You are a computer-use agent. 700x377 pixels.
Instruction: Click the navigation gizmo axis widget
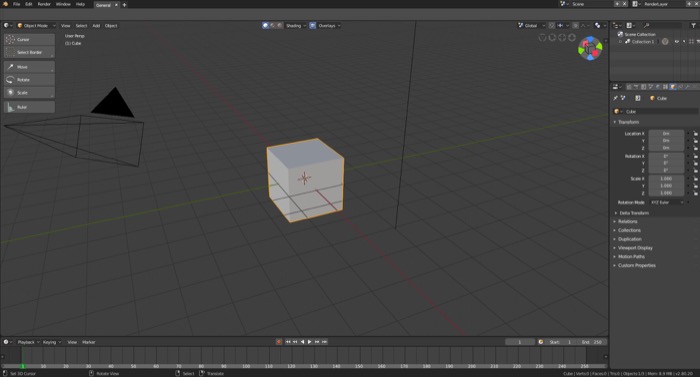pos(590,48)
